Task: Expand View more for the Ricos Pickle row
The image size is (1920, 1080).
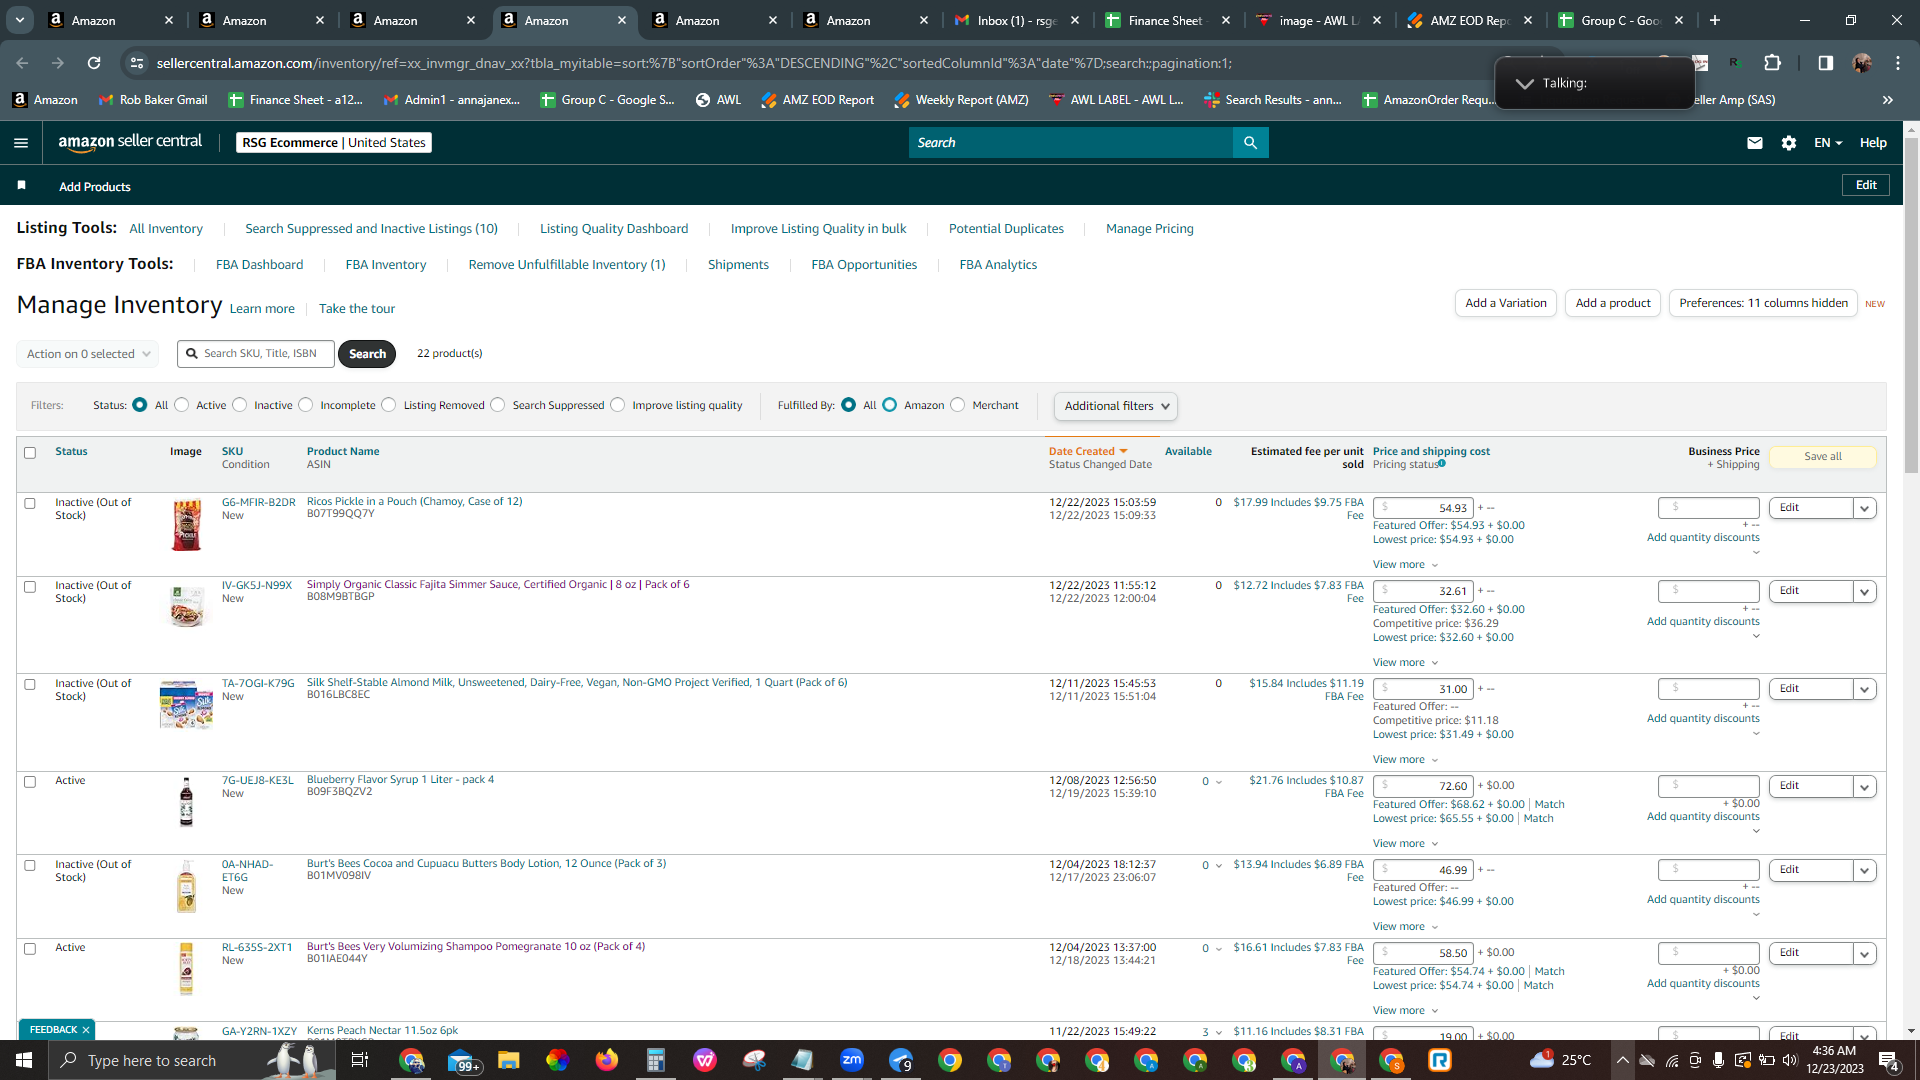Action: click(x=1405, y=565)
